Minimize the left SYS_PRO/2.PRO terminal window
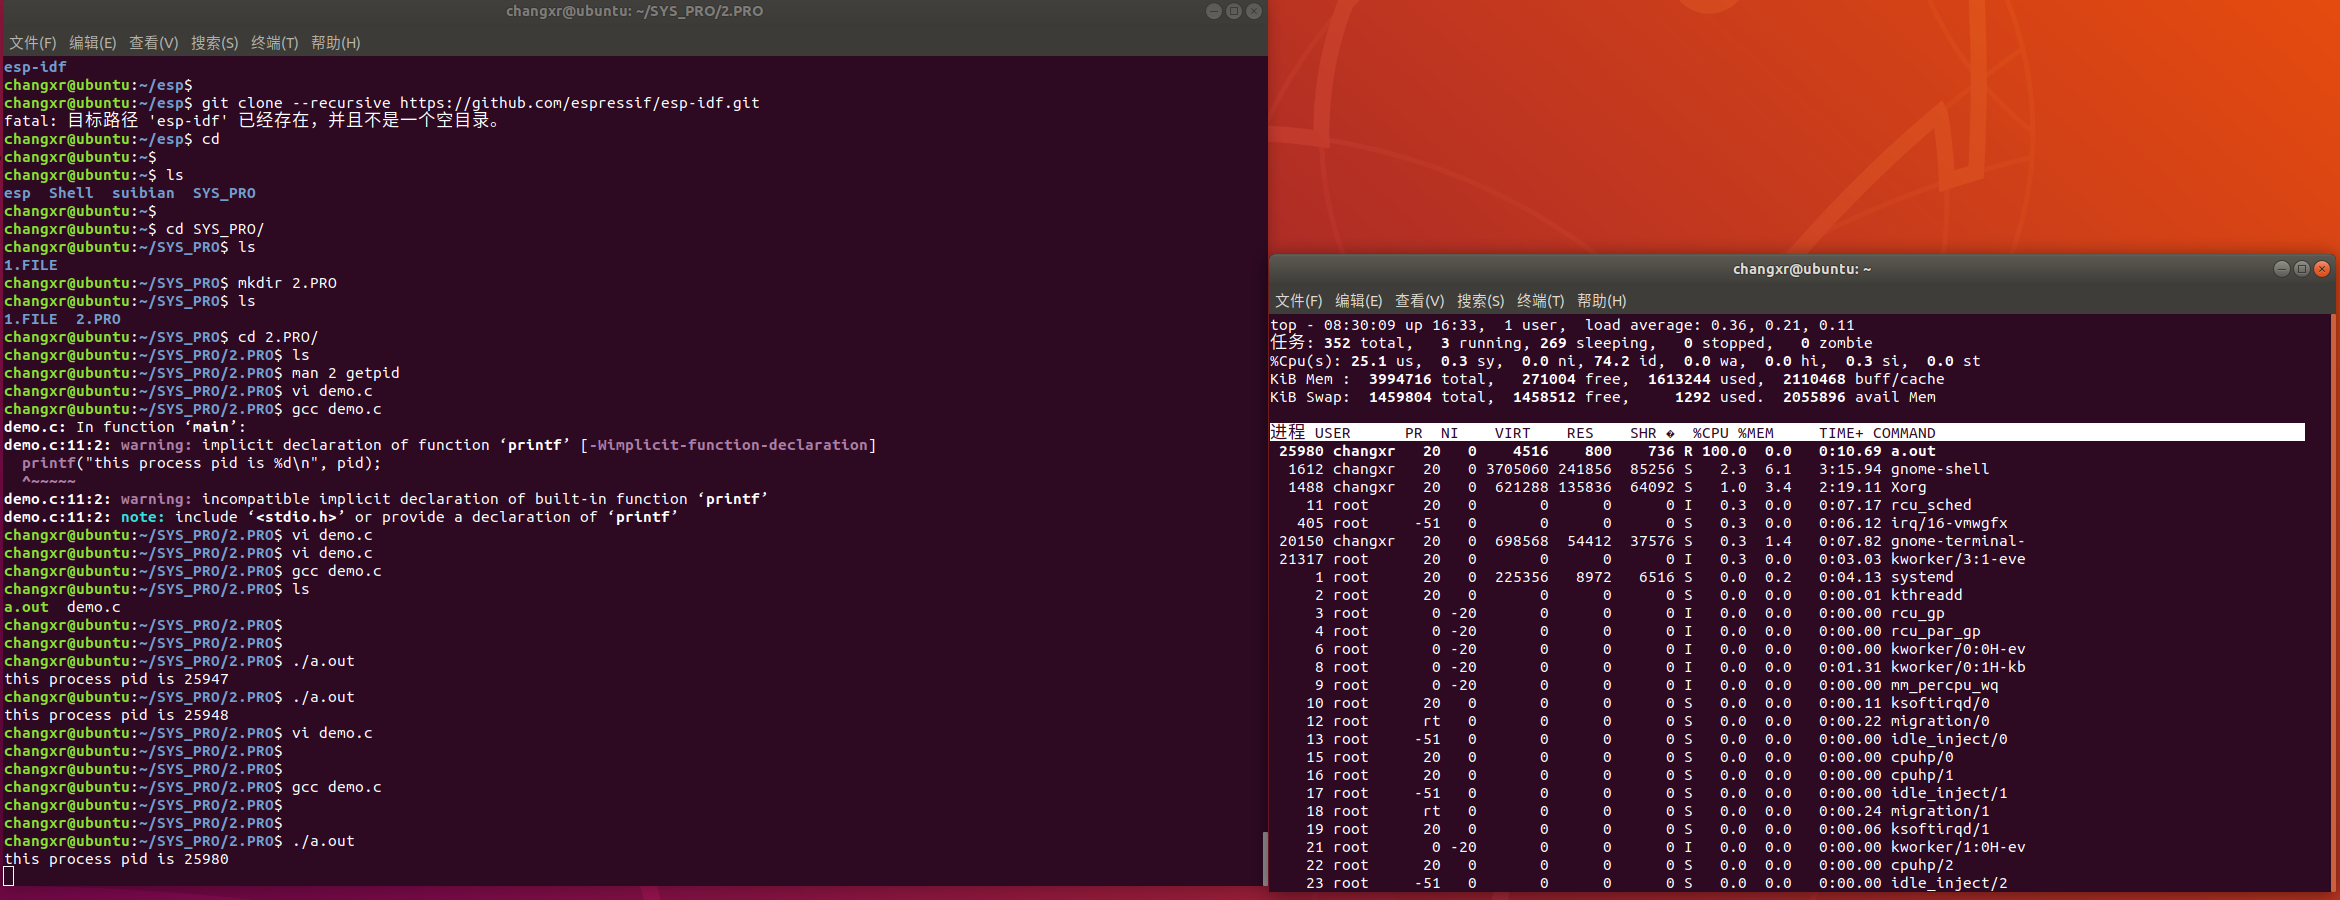Screen dimensions: 2340x900 pos(1214,11)
